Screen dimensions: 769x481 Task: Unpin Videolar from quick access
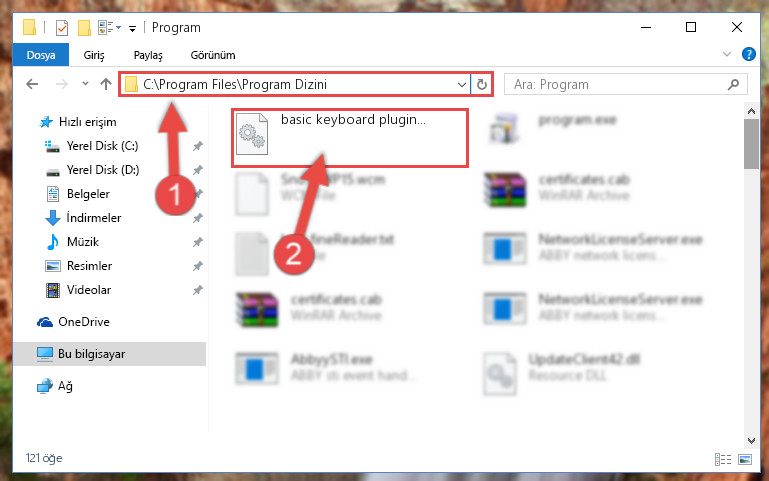click(x=198, y=290)
